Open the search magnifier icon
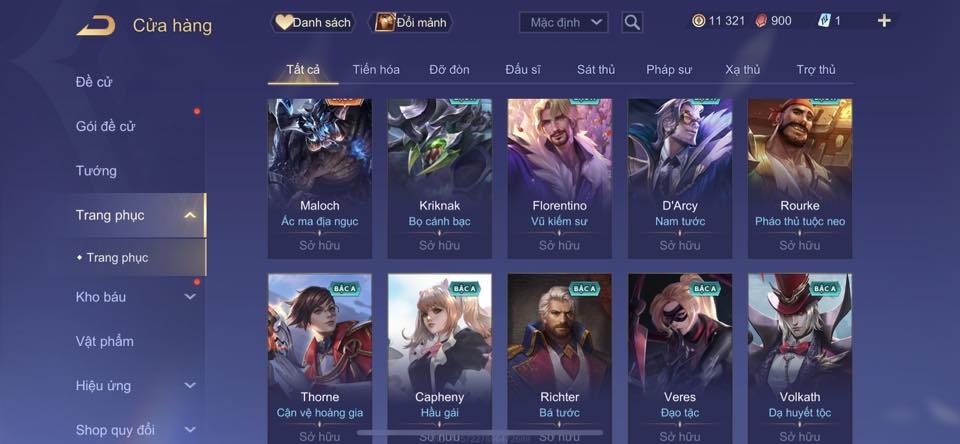960x444 pixels. click(632, 23)
